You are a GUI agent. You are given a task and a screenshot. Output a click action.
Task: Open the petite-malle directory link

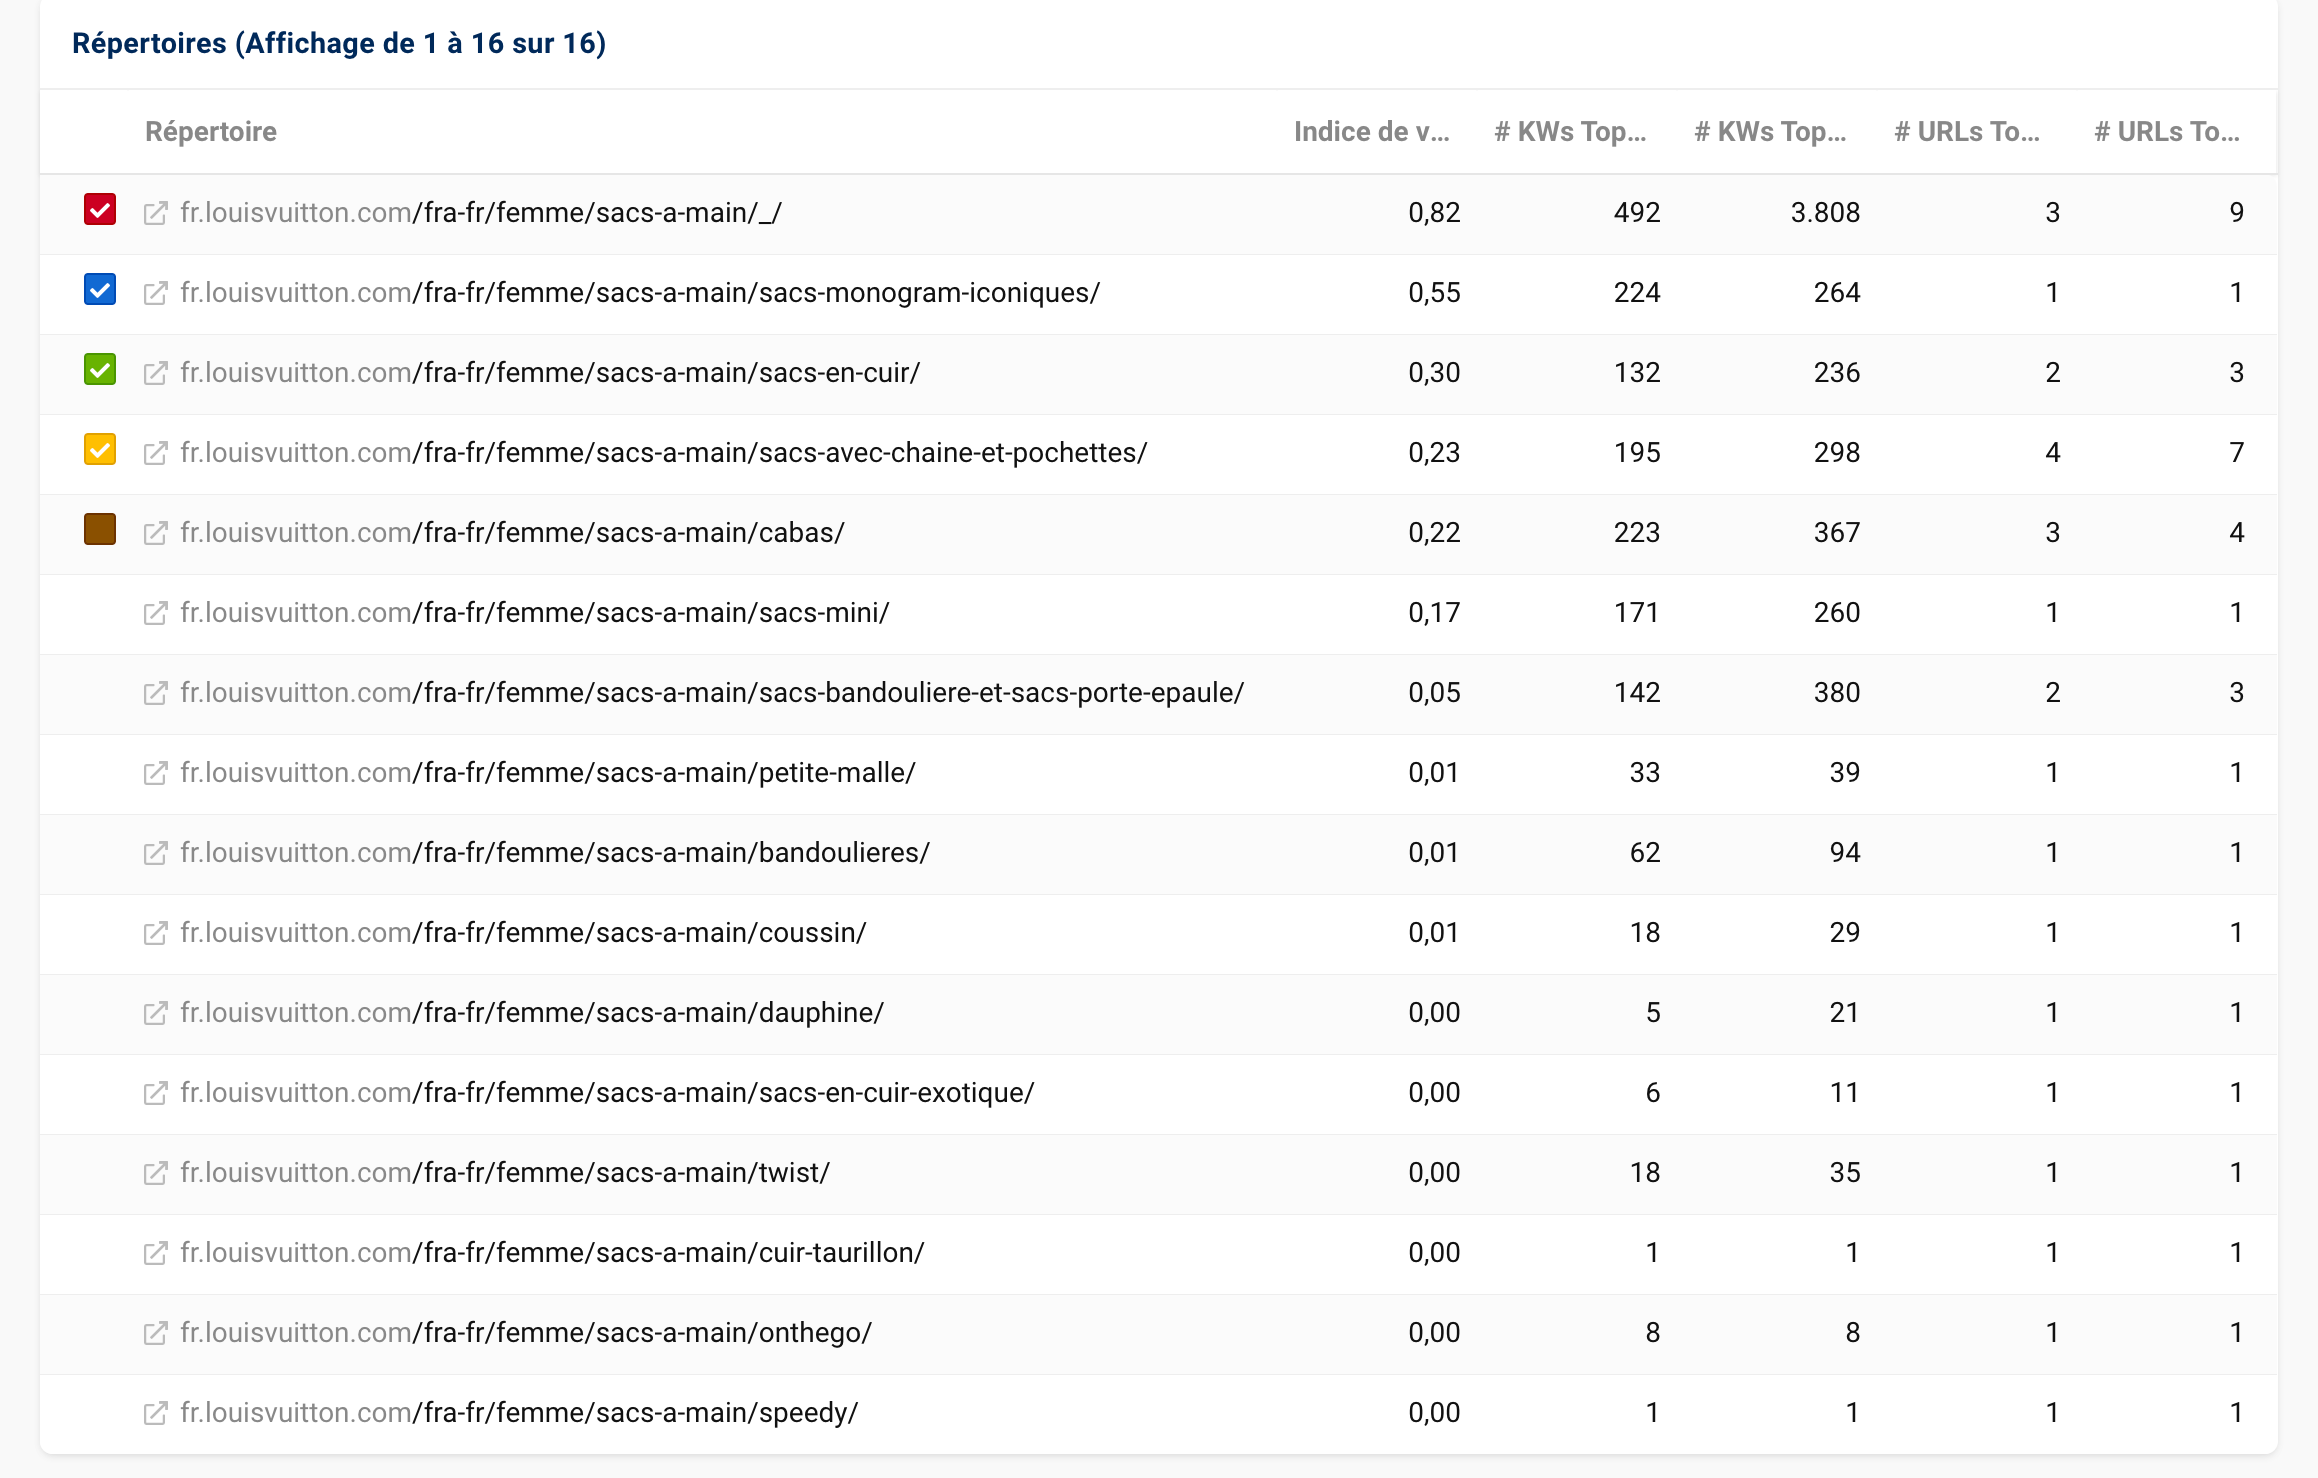(x=548, y=773)
